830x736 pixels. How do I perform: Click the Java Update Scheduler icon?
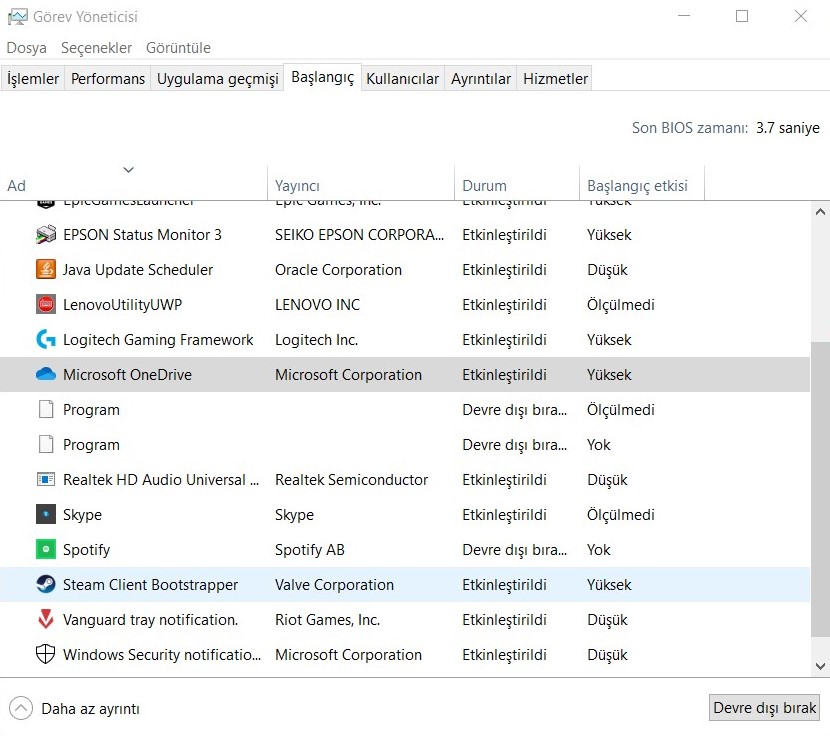click(46, 270)
